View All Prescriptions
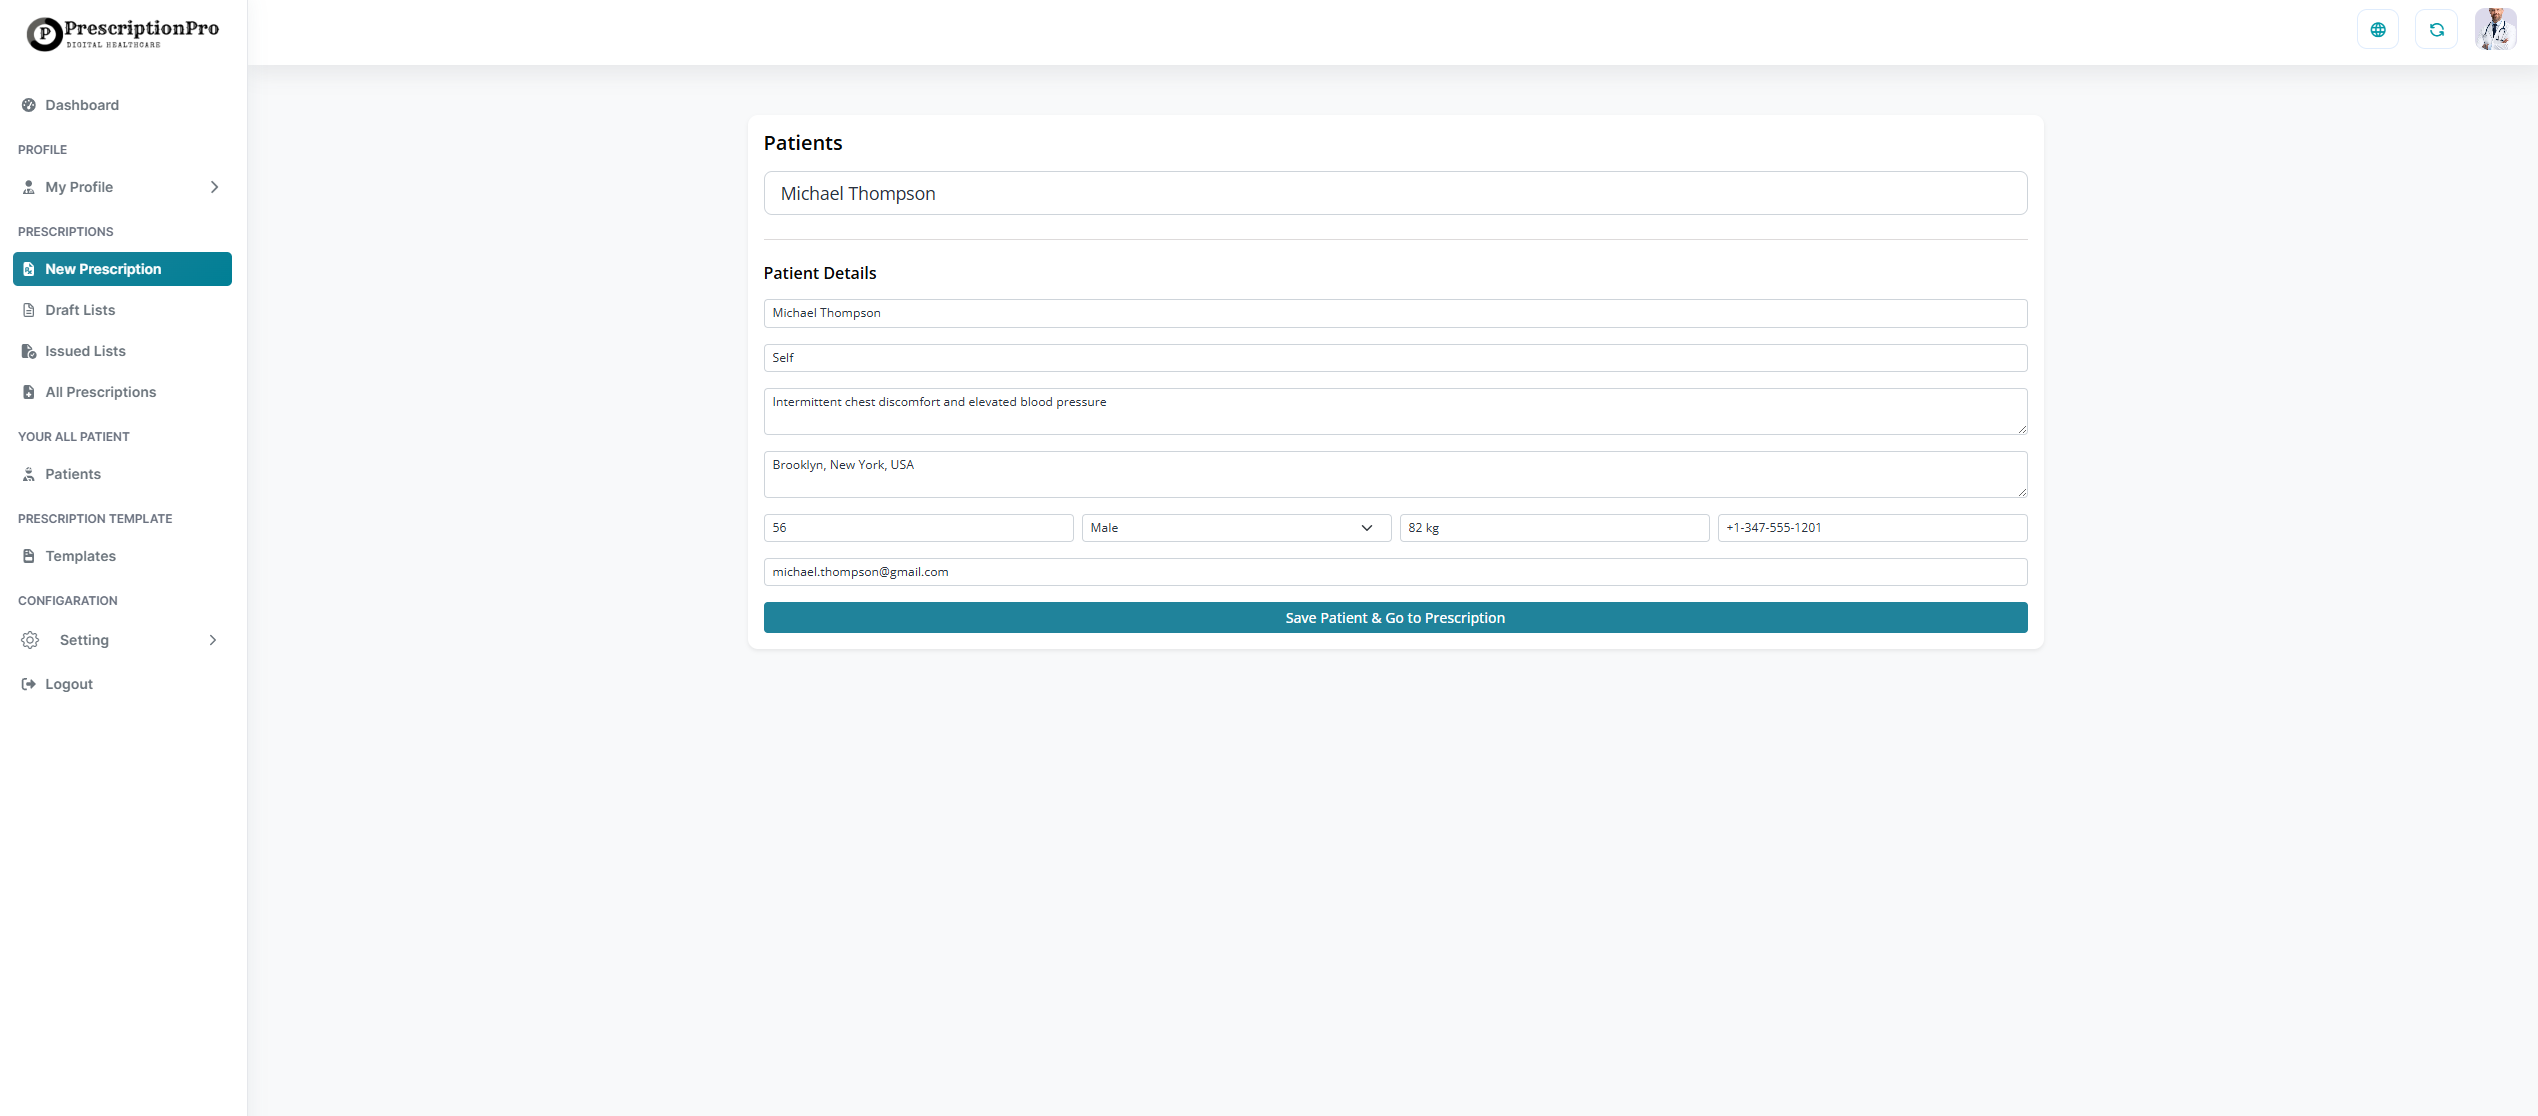This screenshot has height=1116, width=2538. click(x=100, y=392)
